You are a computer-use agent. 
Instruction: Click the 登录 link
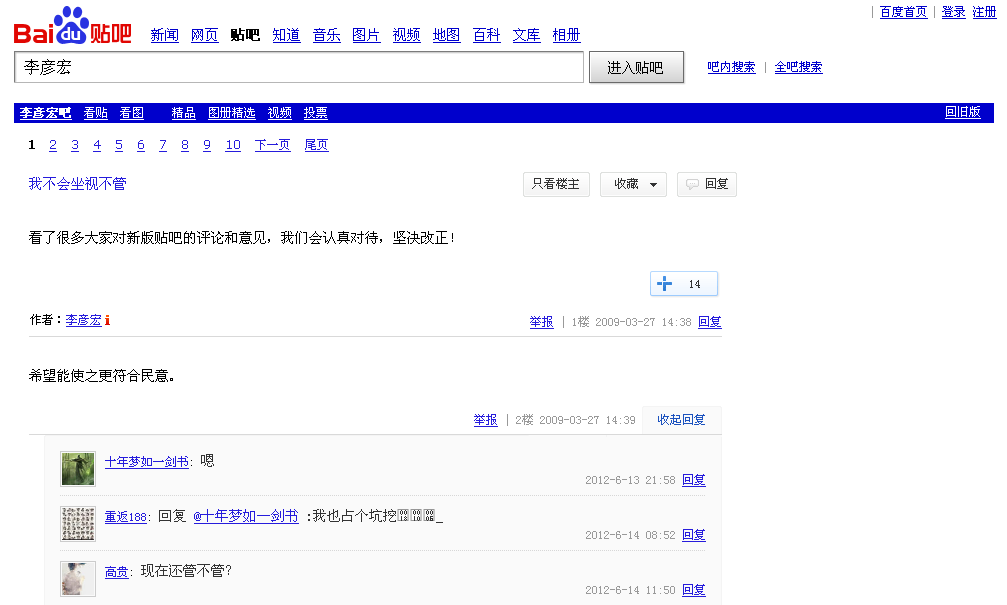[x=954, y=12]
